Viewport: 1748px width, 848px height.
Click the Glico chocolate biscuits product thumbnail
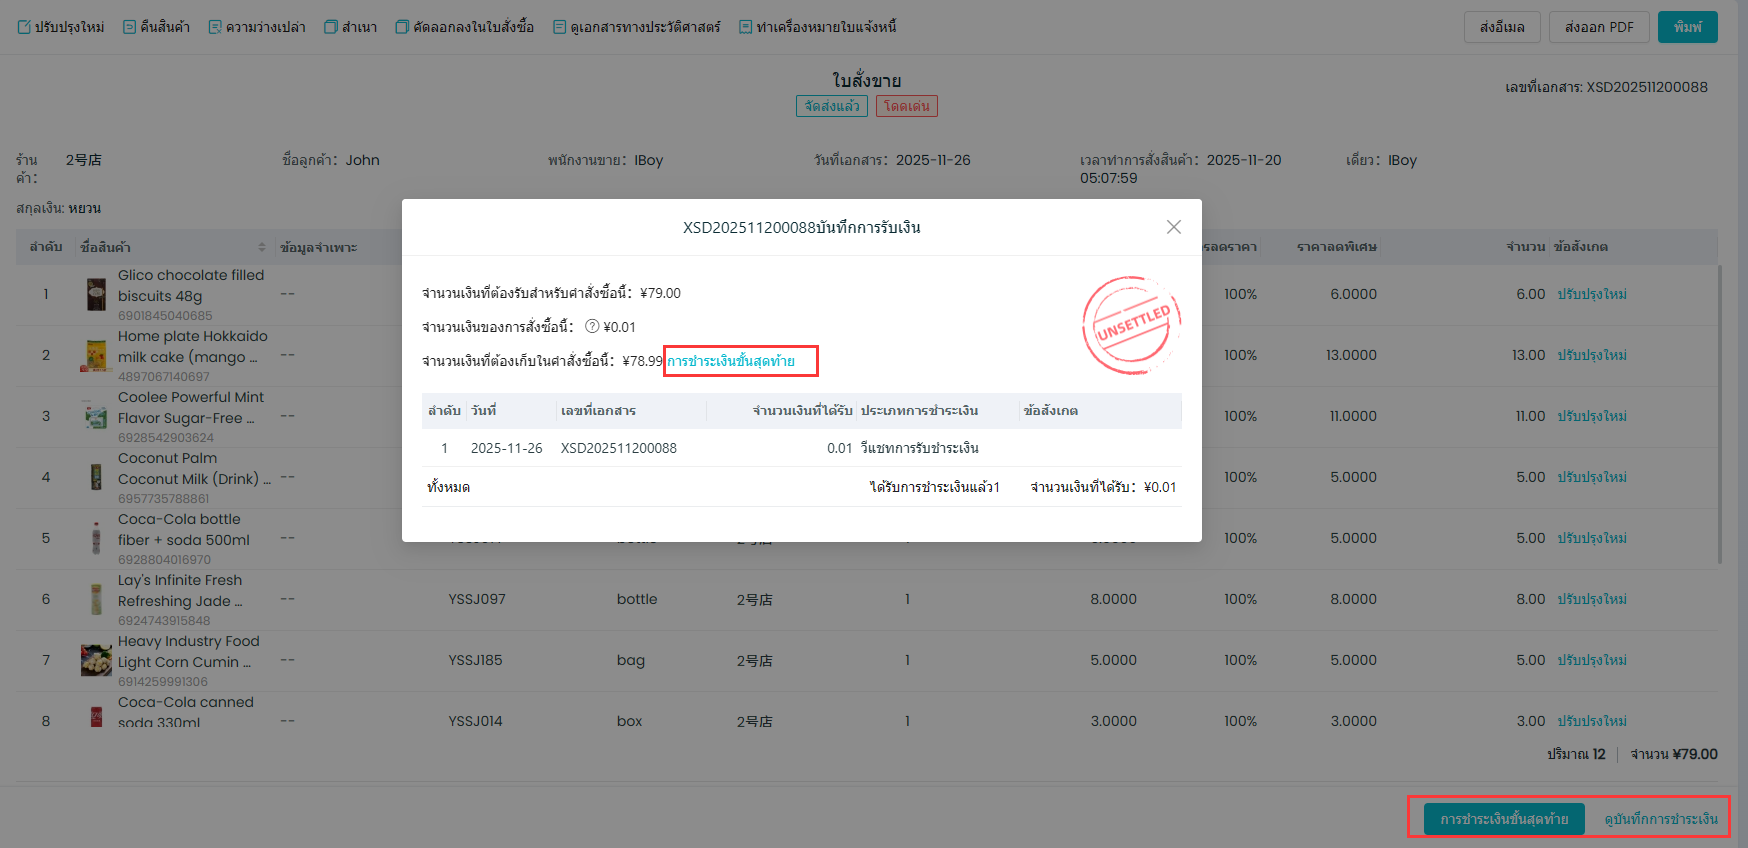point(96,295)
